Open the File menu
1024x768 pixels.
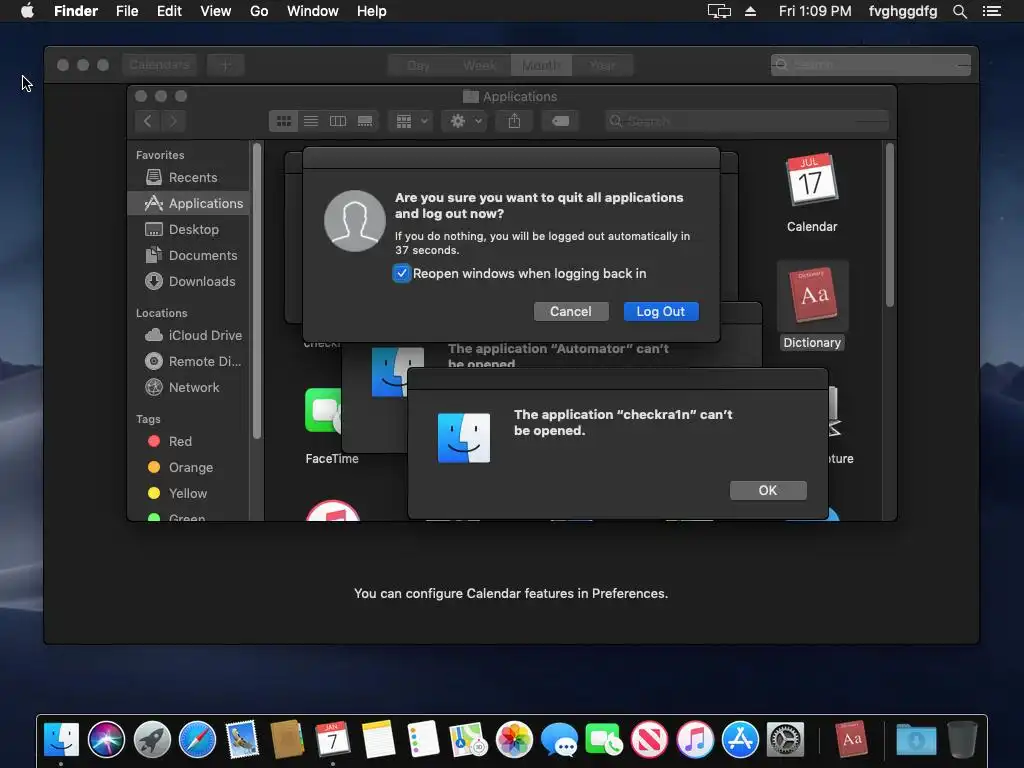click(x=127, y=11)
